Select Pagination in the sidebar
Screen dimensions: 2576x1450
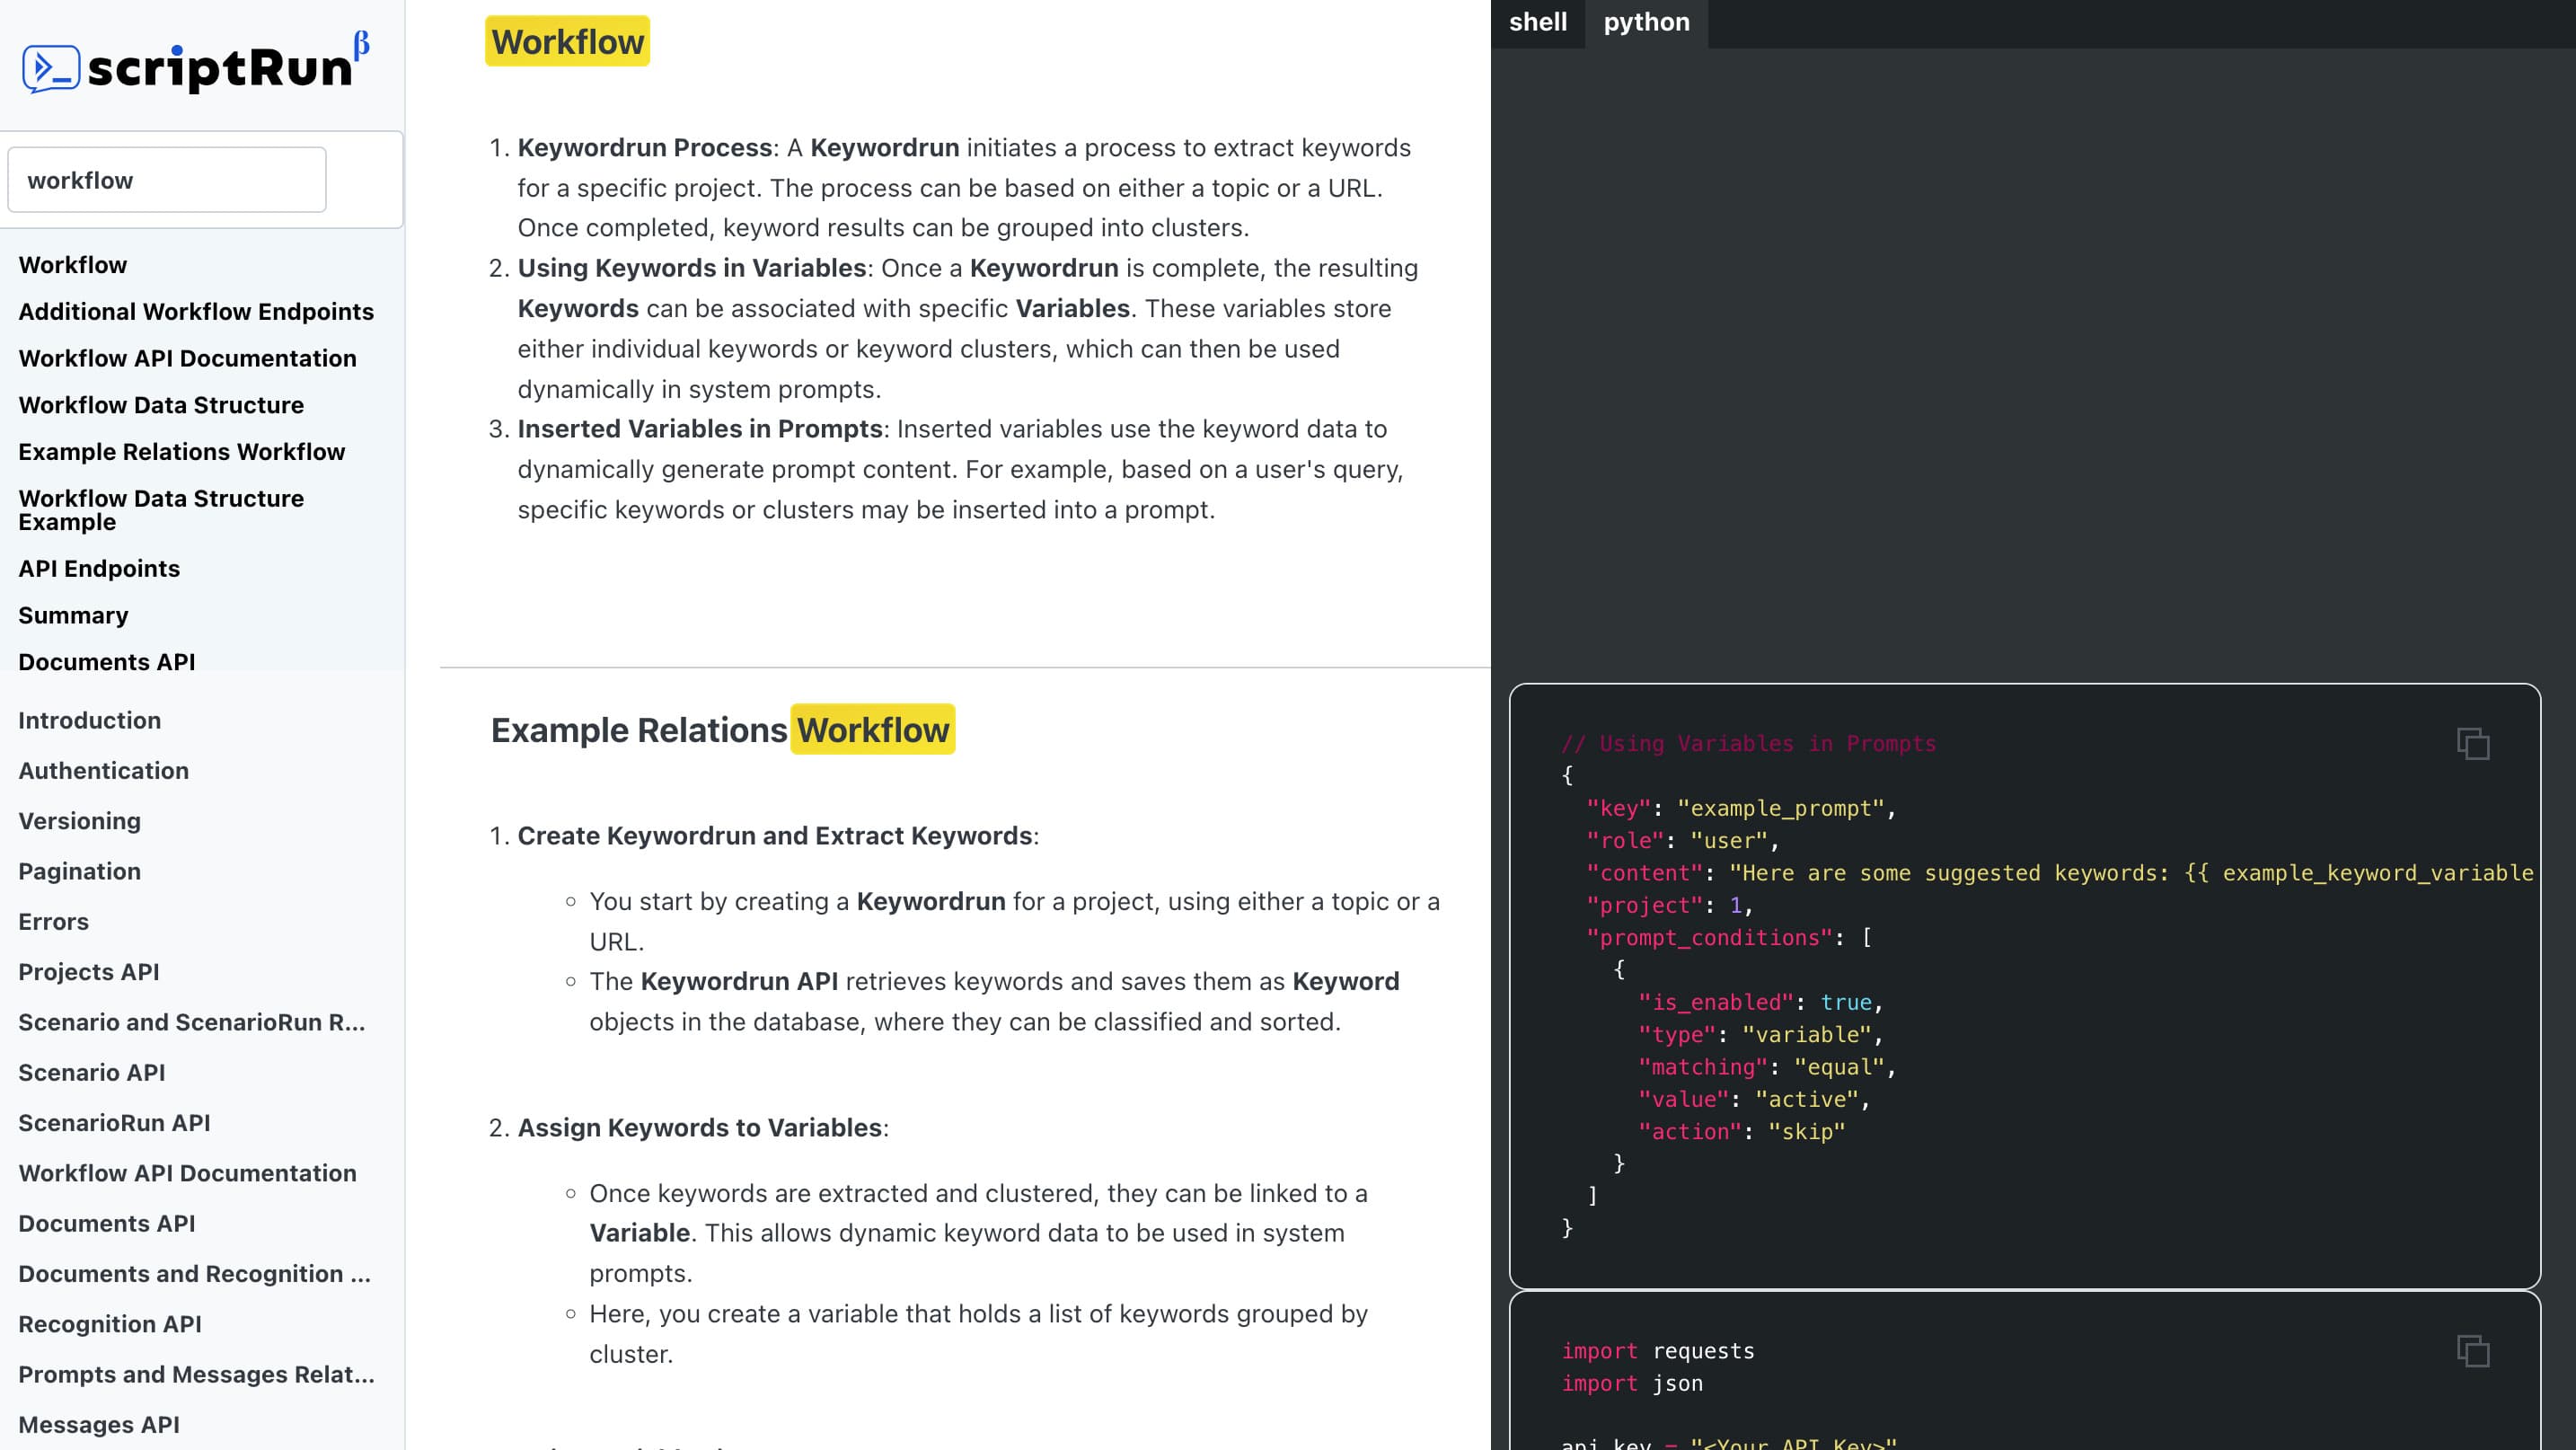pos(79,871)
